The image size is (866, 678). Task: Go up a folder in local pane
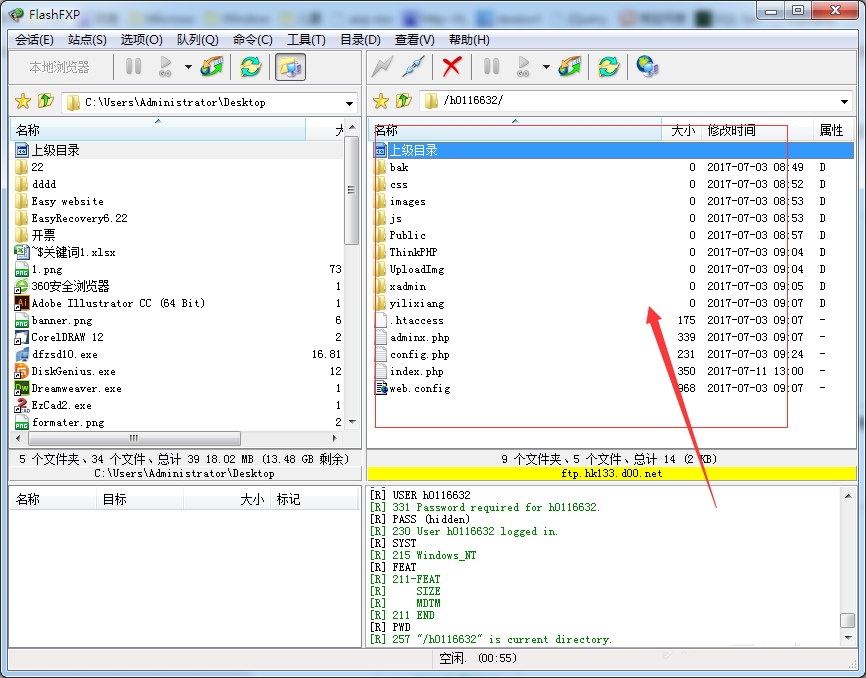tap(46, 101)
